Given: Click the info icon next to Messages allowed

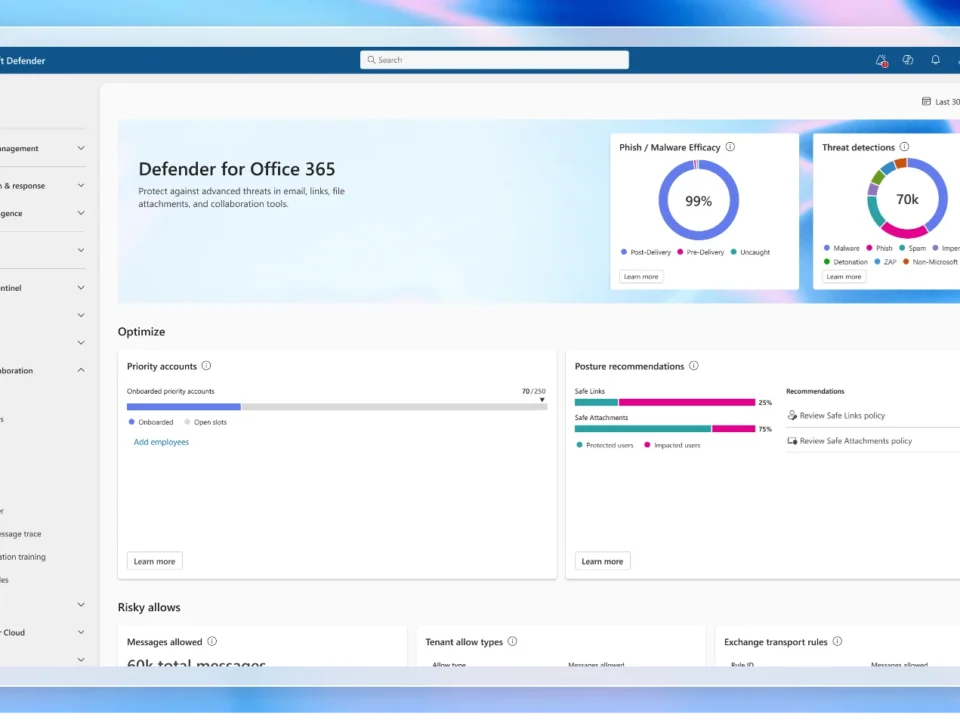Looking at the screenshot, I should (212, 641).
